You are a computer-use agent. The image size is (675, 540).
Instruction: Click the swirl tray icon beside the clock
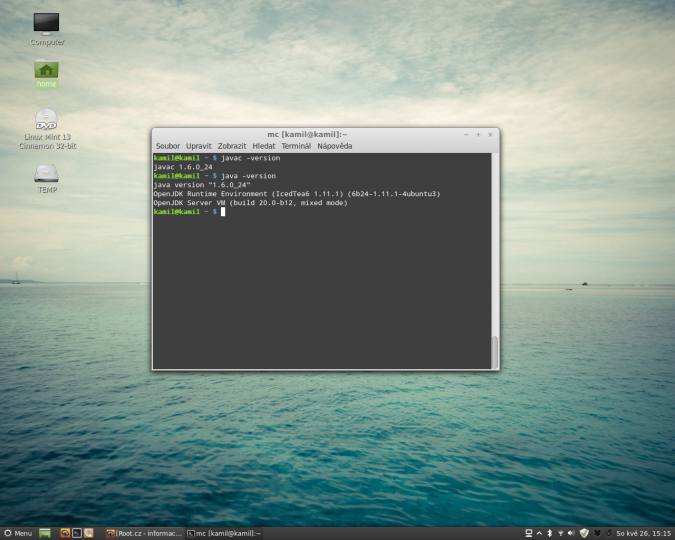click(609, 533)
